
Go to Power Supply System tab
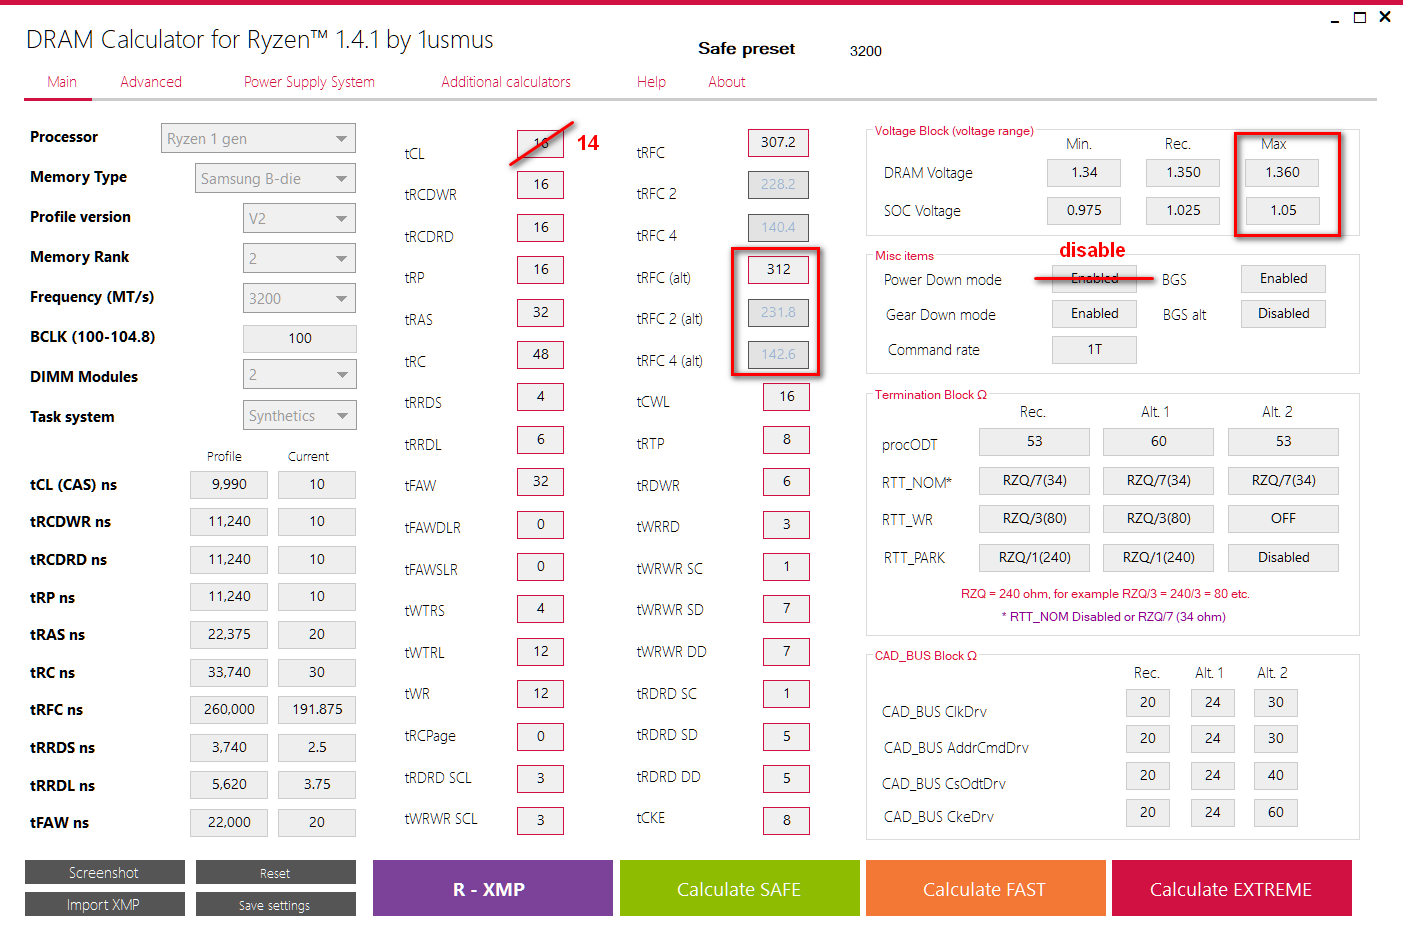tap(309, 82)
